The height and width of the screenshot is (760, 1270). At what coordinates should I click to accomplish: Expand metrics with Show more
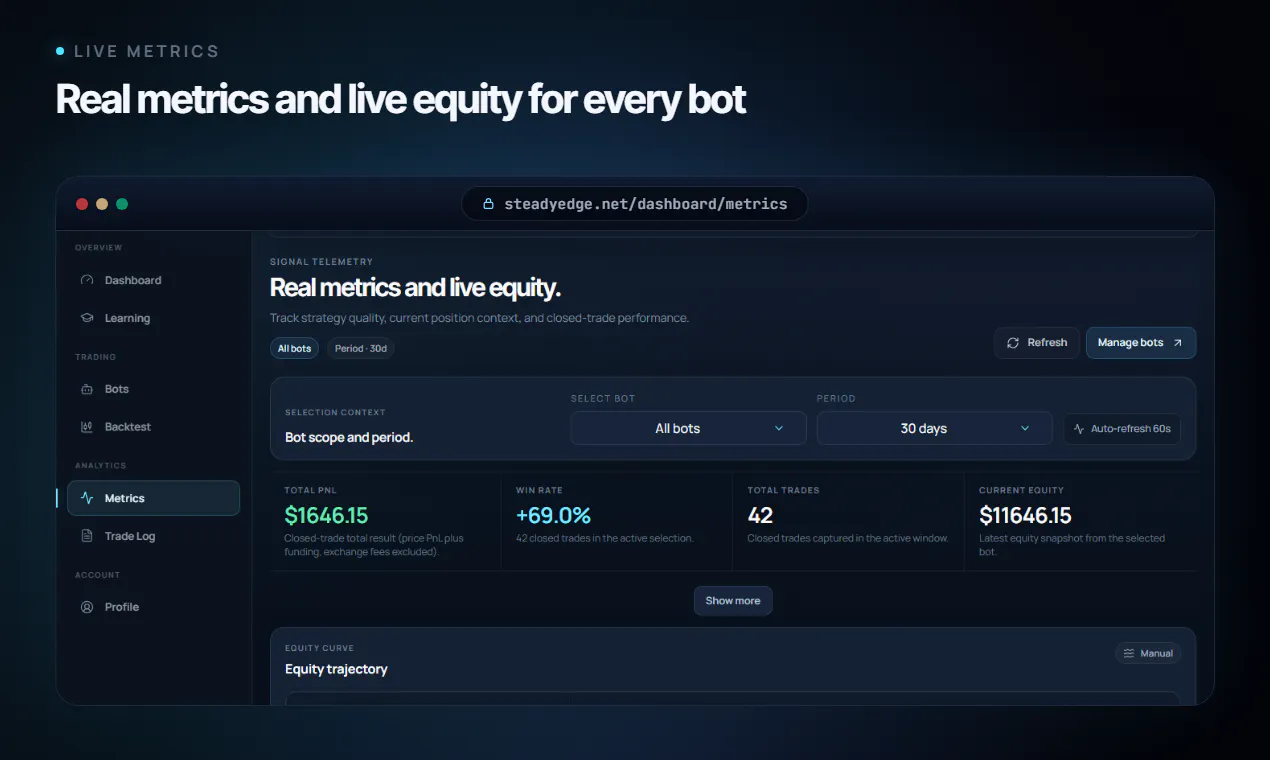[x=733, y=601]
